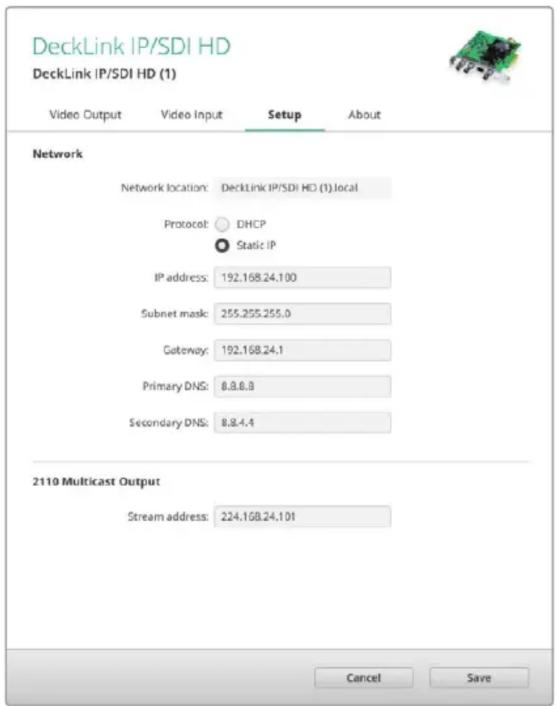Click the "Secondary DNS:" label

coord(168,423)
